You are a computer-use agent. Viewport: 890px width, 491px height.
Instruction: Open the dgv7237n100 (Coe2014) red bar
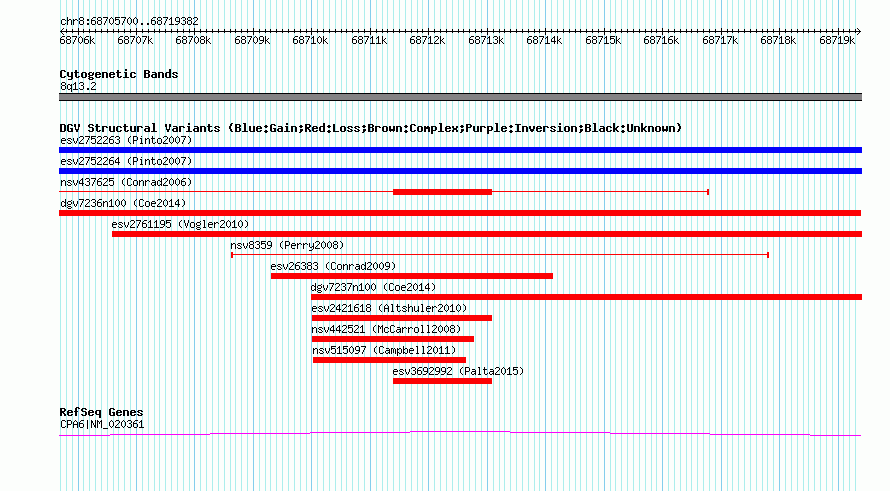click(586, 297)
